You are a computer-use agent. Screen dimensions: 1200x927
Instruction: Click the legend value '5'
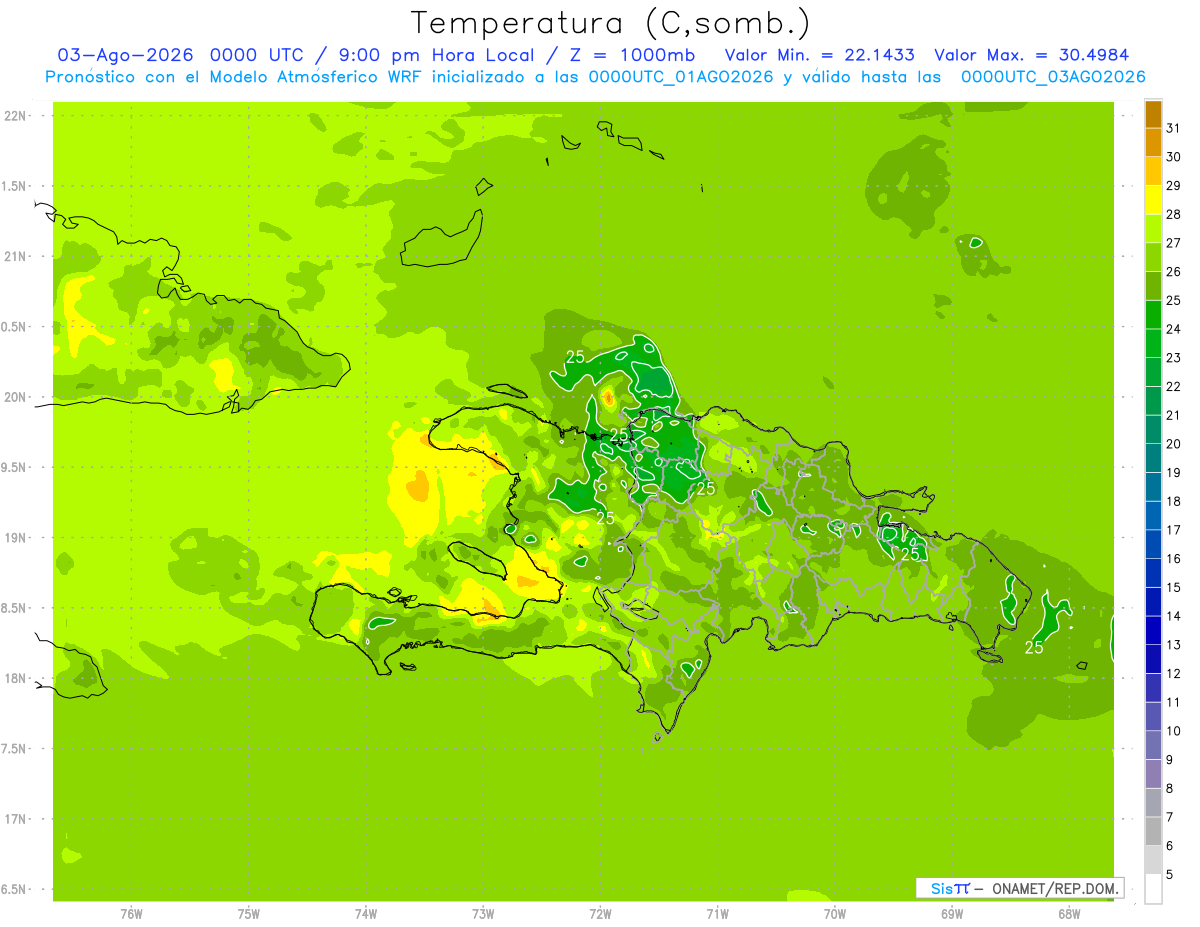point(1170,875)
